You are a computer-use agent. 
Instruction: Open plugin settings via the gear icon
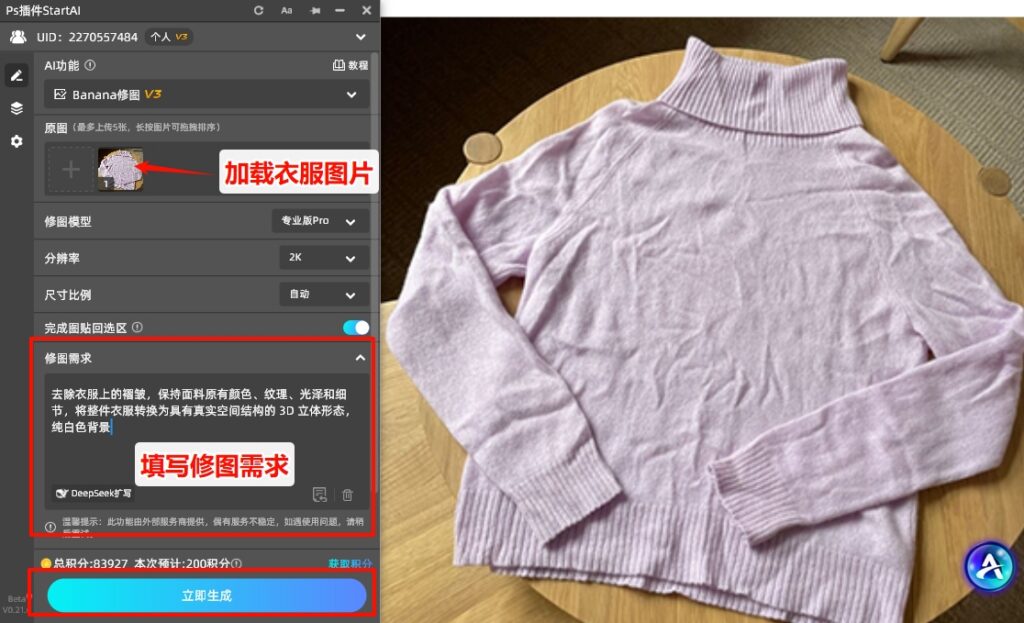pyautogui.click(x=16, y=142)
